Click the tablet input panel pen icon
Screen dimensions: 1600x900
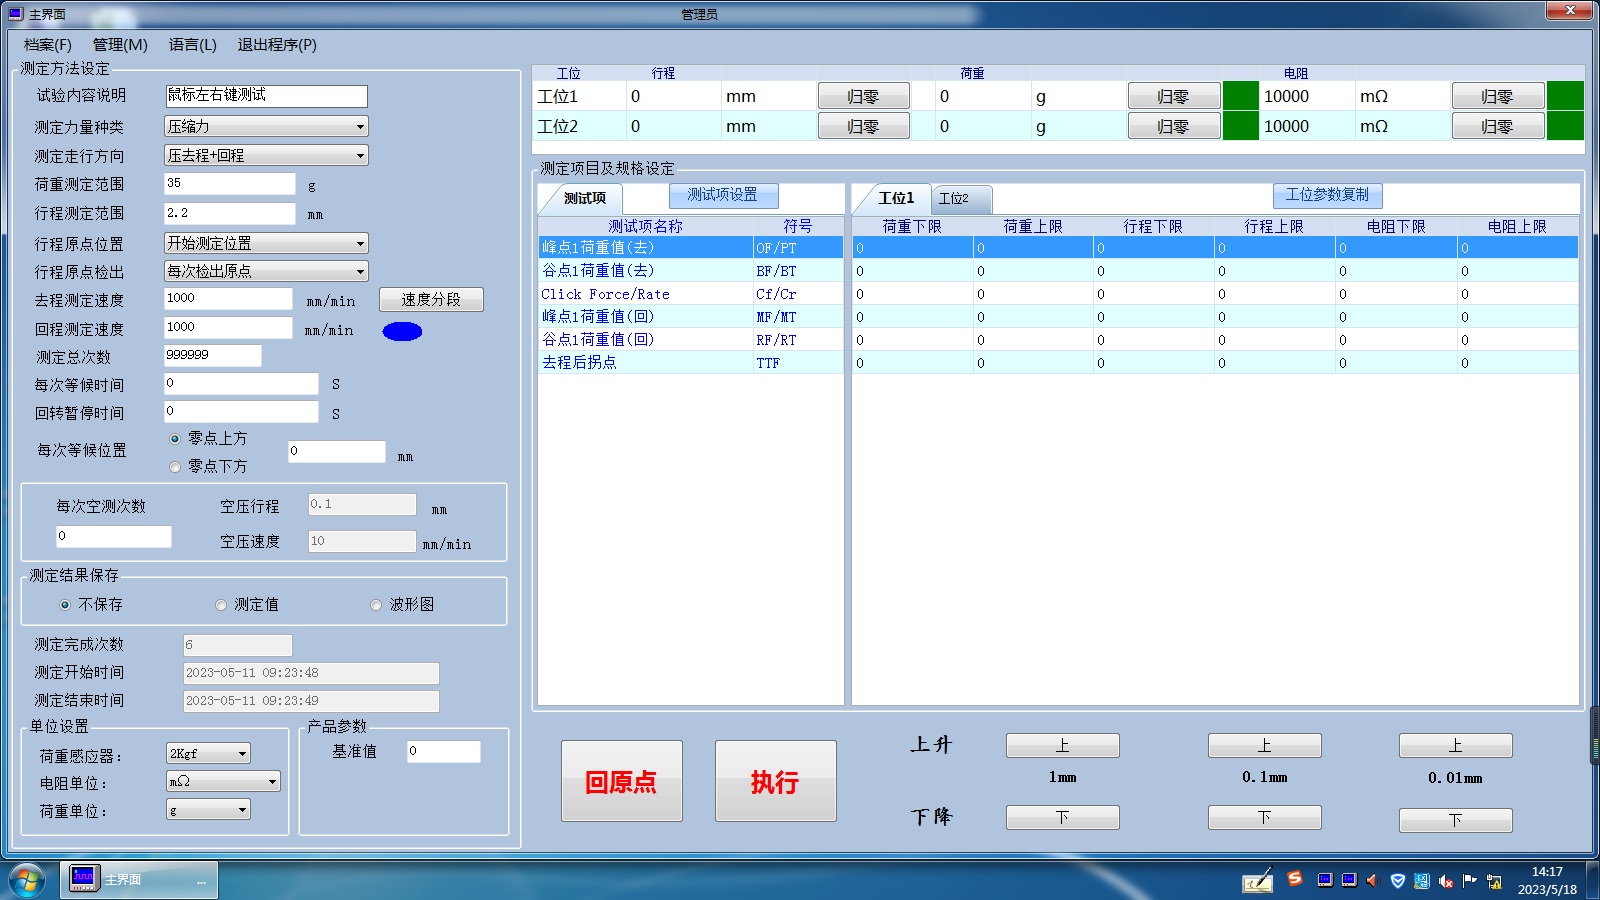(x=1257, y=881)
